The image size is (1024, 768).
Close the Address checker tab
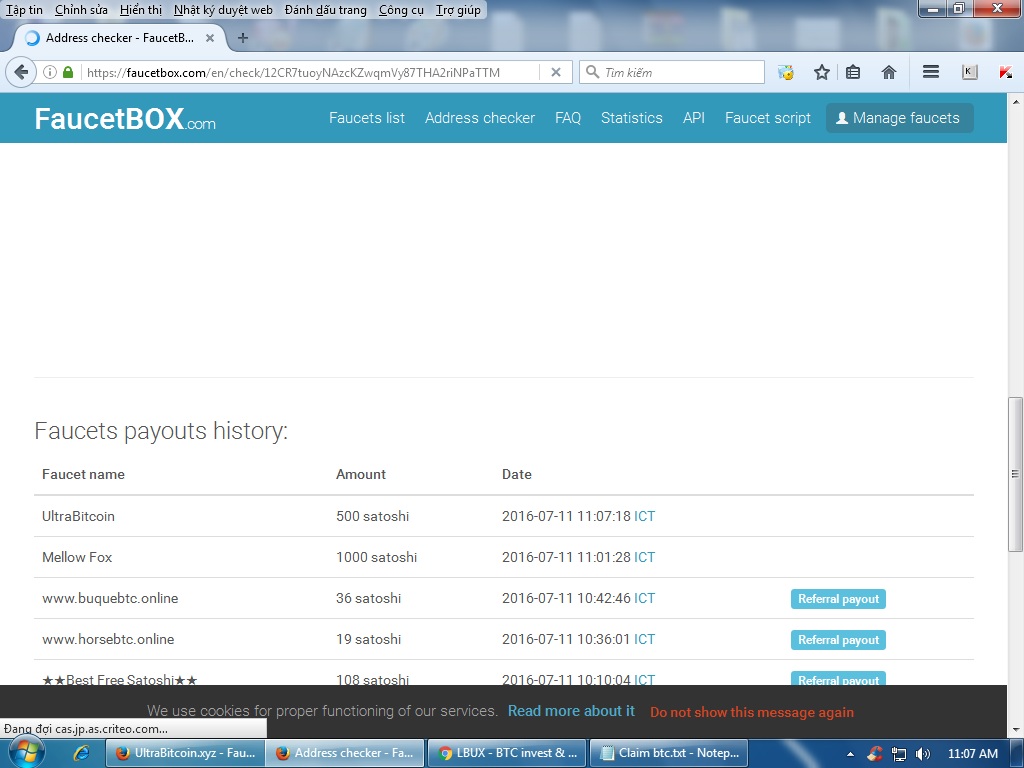[x=210, y=38]
